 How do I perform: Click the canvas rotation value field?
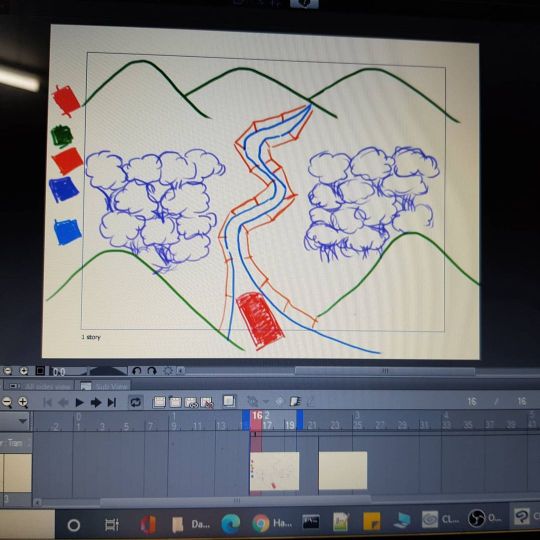68,372
